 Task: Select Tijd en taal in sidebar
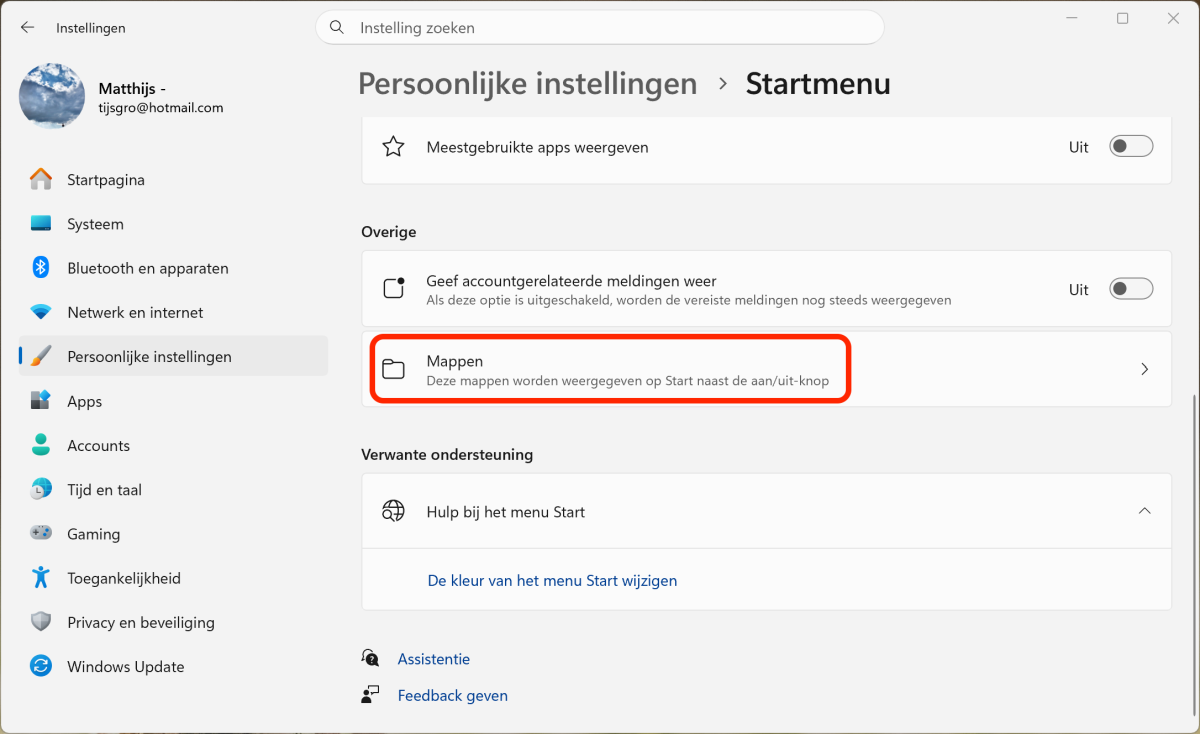(x=104, y=490)
